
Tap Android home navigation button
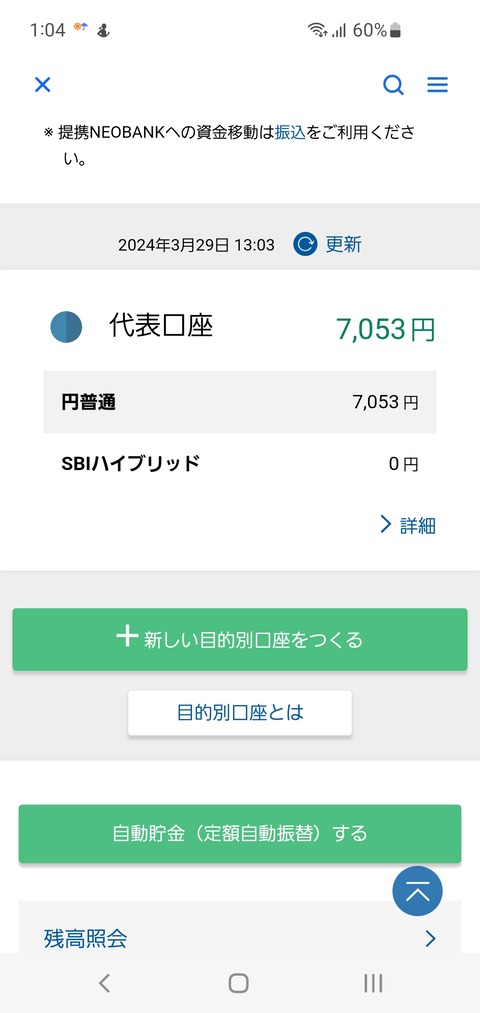tap(238, 983)
